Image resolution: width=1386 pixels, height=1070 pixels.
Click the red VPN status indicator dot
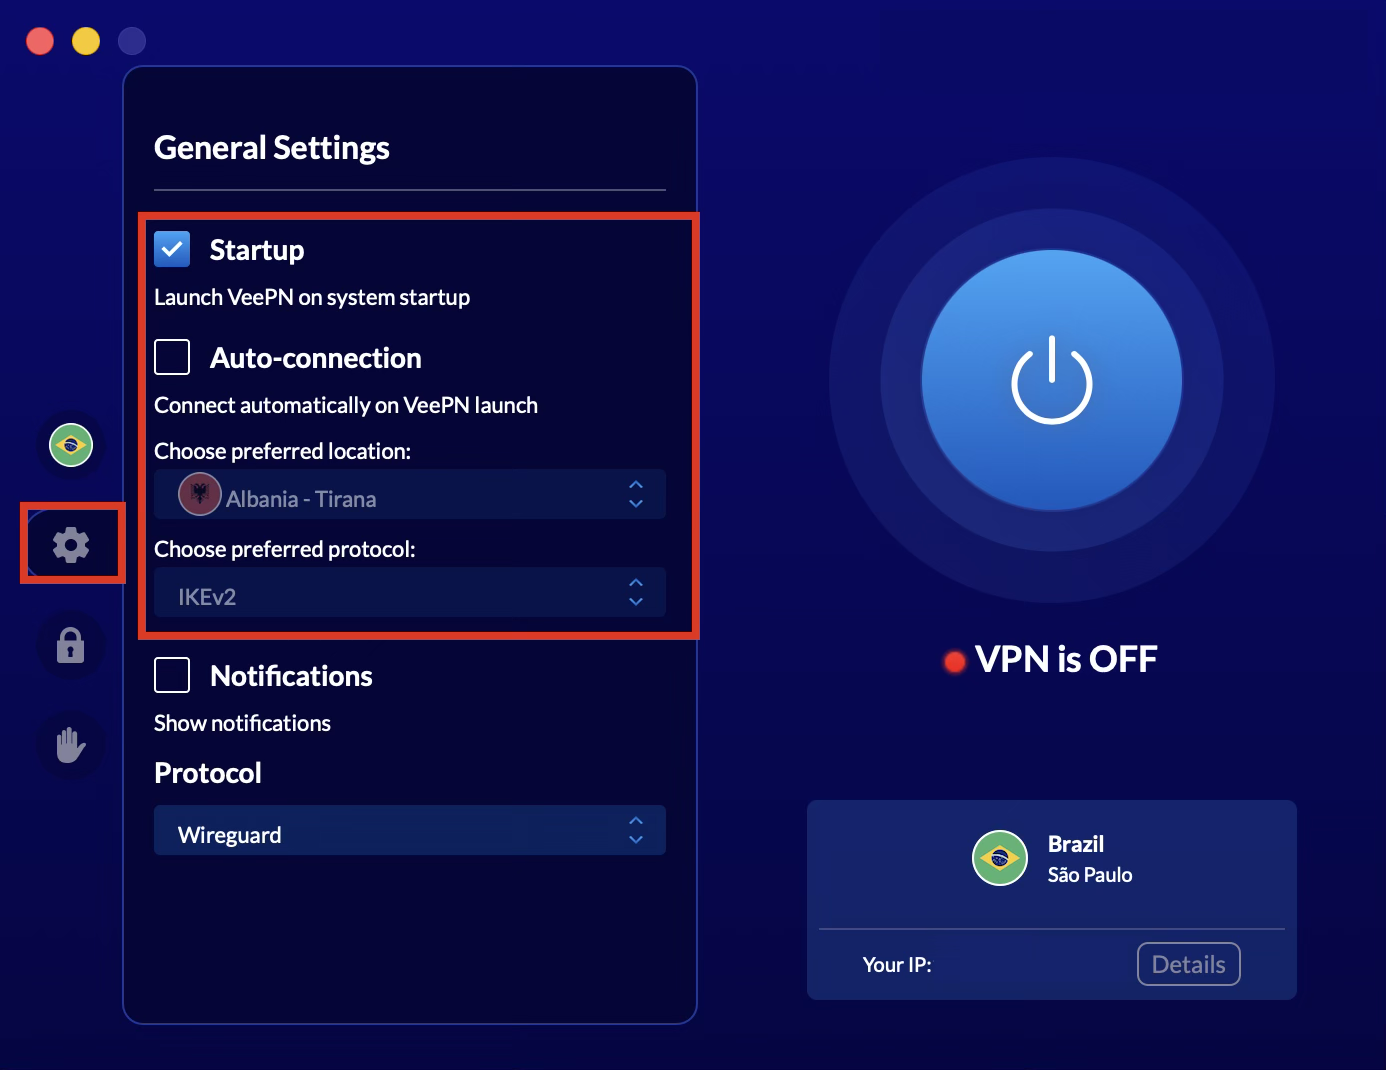[954, 661]
